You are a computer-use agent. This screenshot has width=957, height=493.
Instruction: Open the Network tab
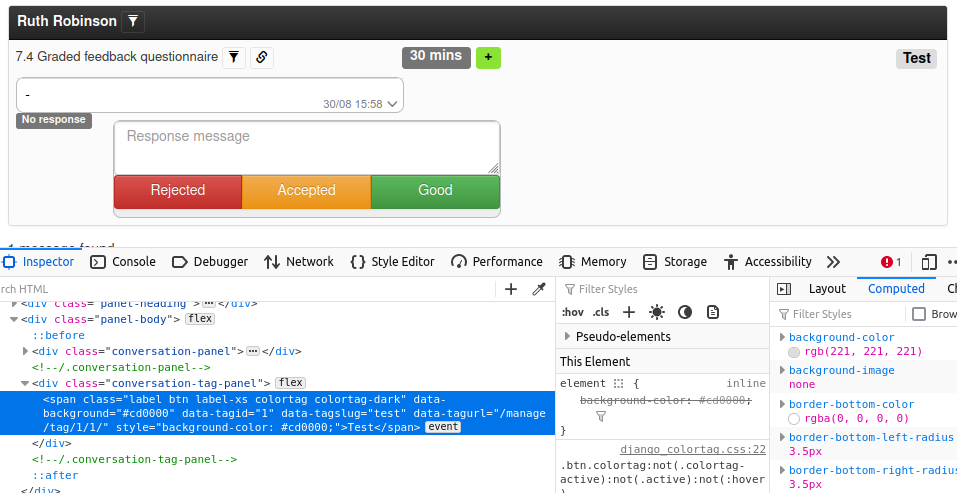click(x=298, y=262)
